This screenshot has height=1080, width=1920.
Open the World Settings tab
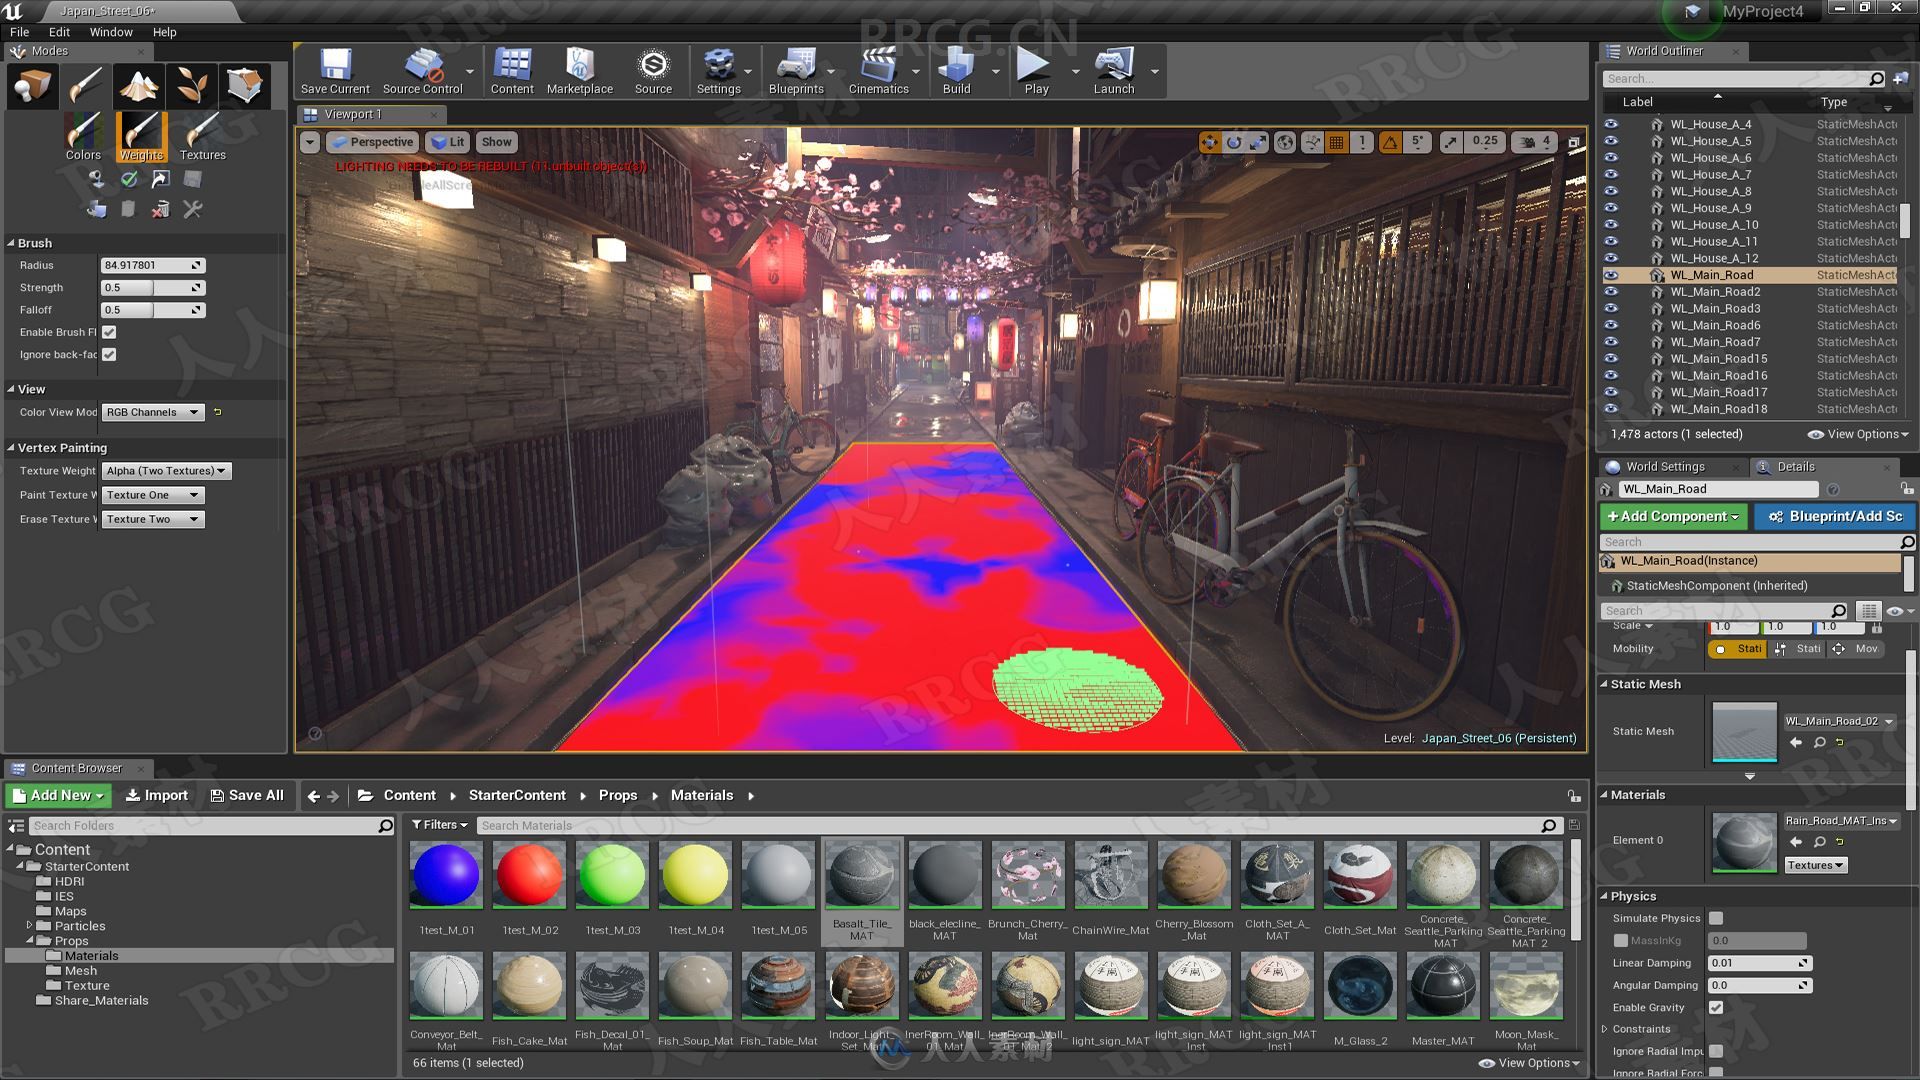[1665, 465]
